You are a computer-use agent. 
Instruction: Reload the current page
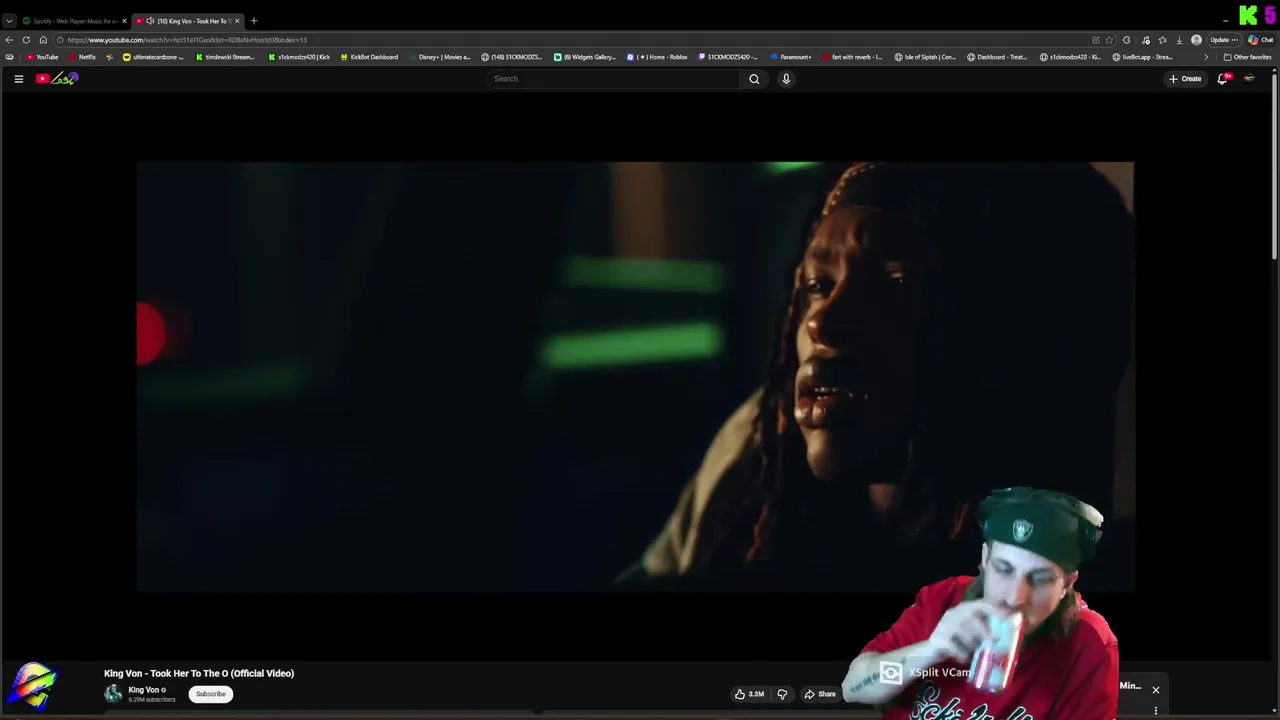point(26,40)
